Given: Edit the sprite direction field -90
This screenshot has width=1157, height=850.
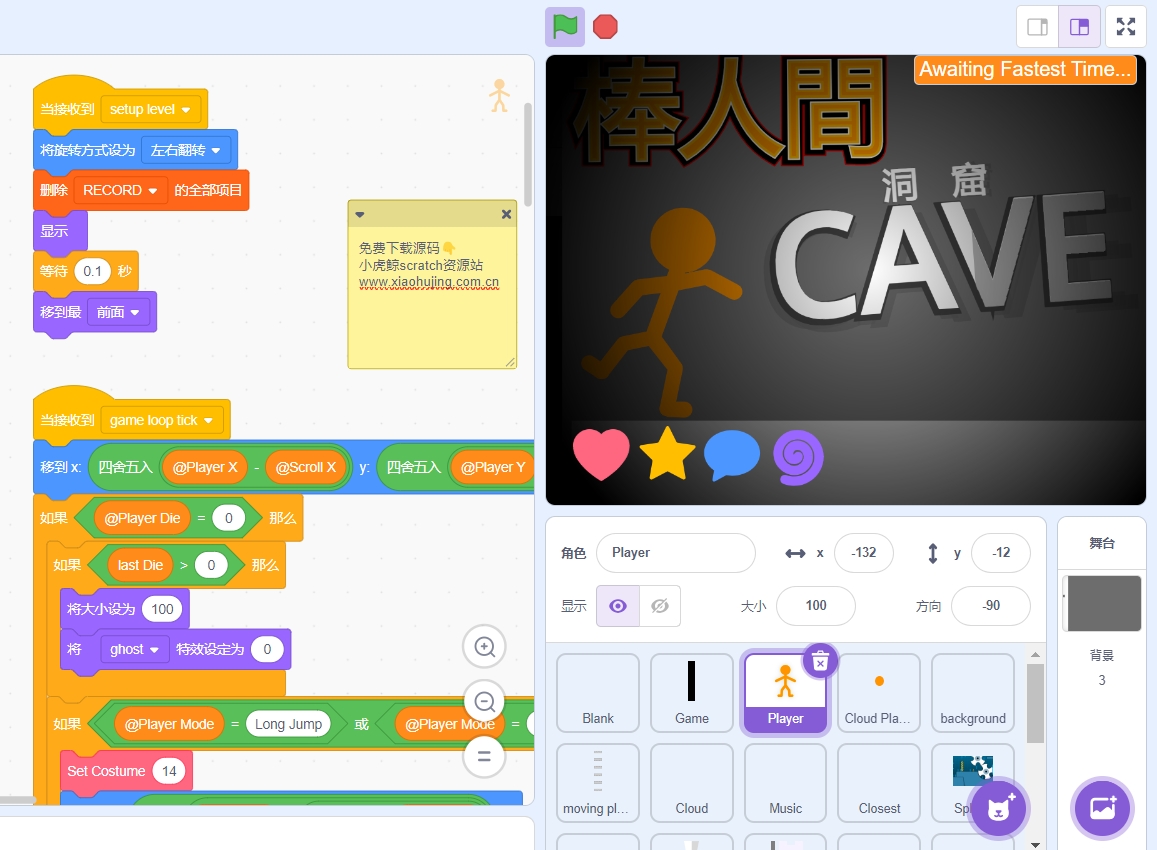Looking at the screenshot, I should pyautogui.click(x=991, y=606).
